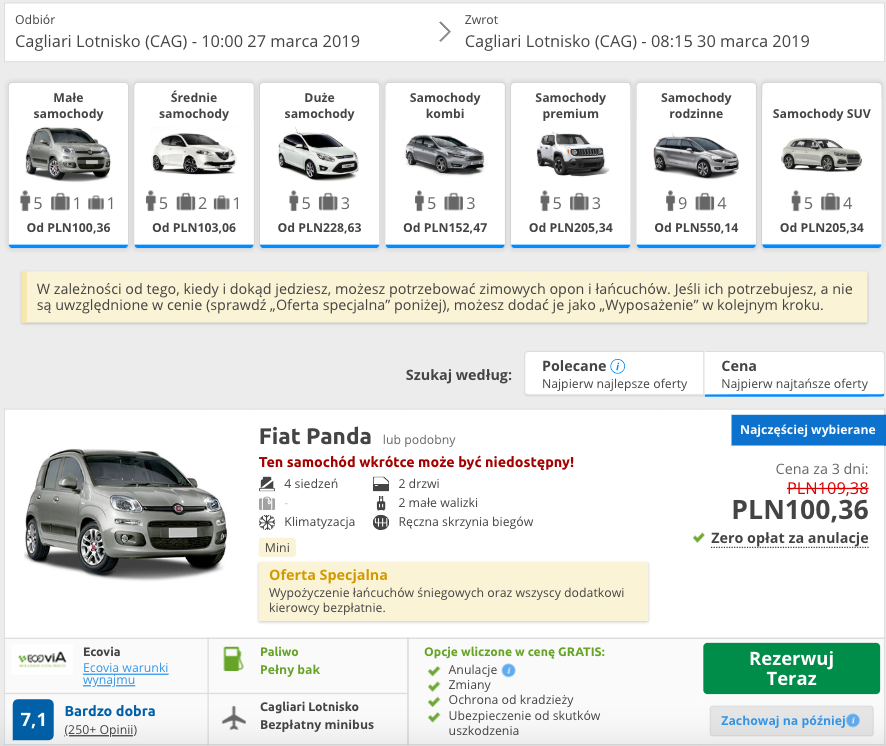
Task: Select Małe samochody category card
Action: 68,165
